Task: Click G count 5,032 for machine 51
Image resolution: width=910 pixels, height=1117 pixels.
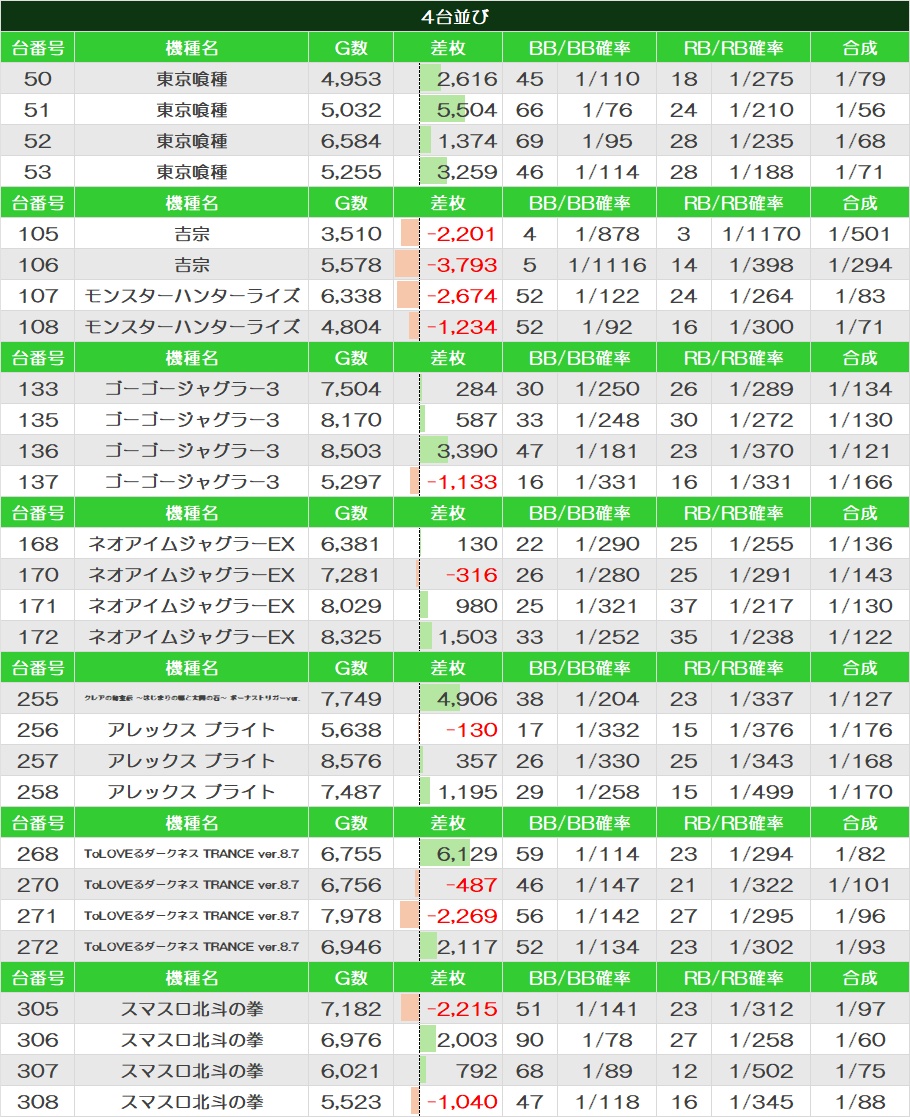Action: 351,110
